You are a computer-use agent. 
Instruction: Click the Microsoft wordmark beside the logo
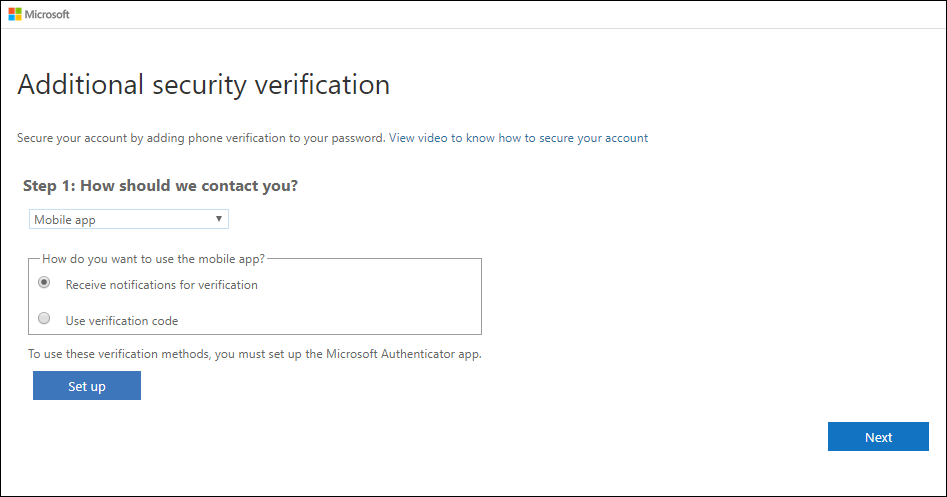[47, 14]
